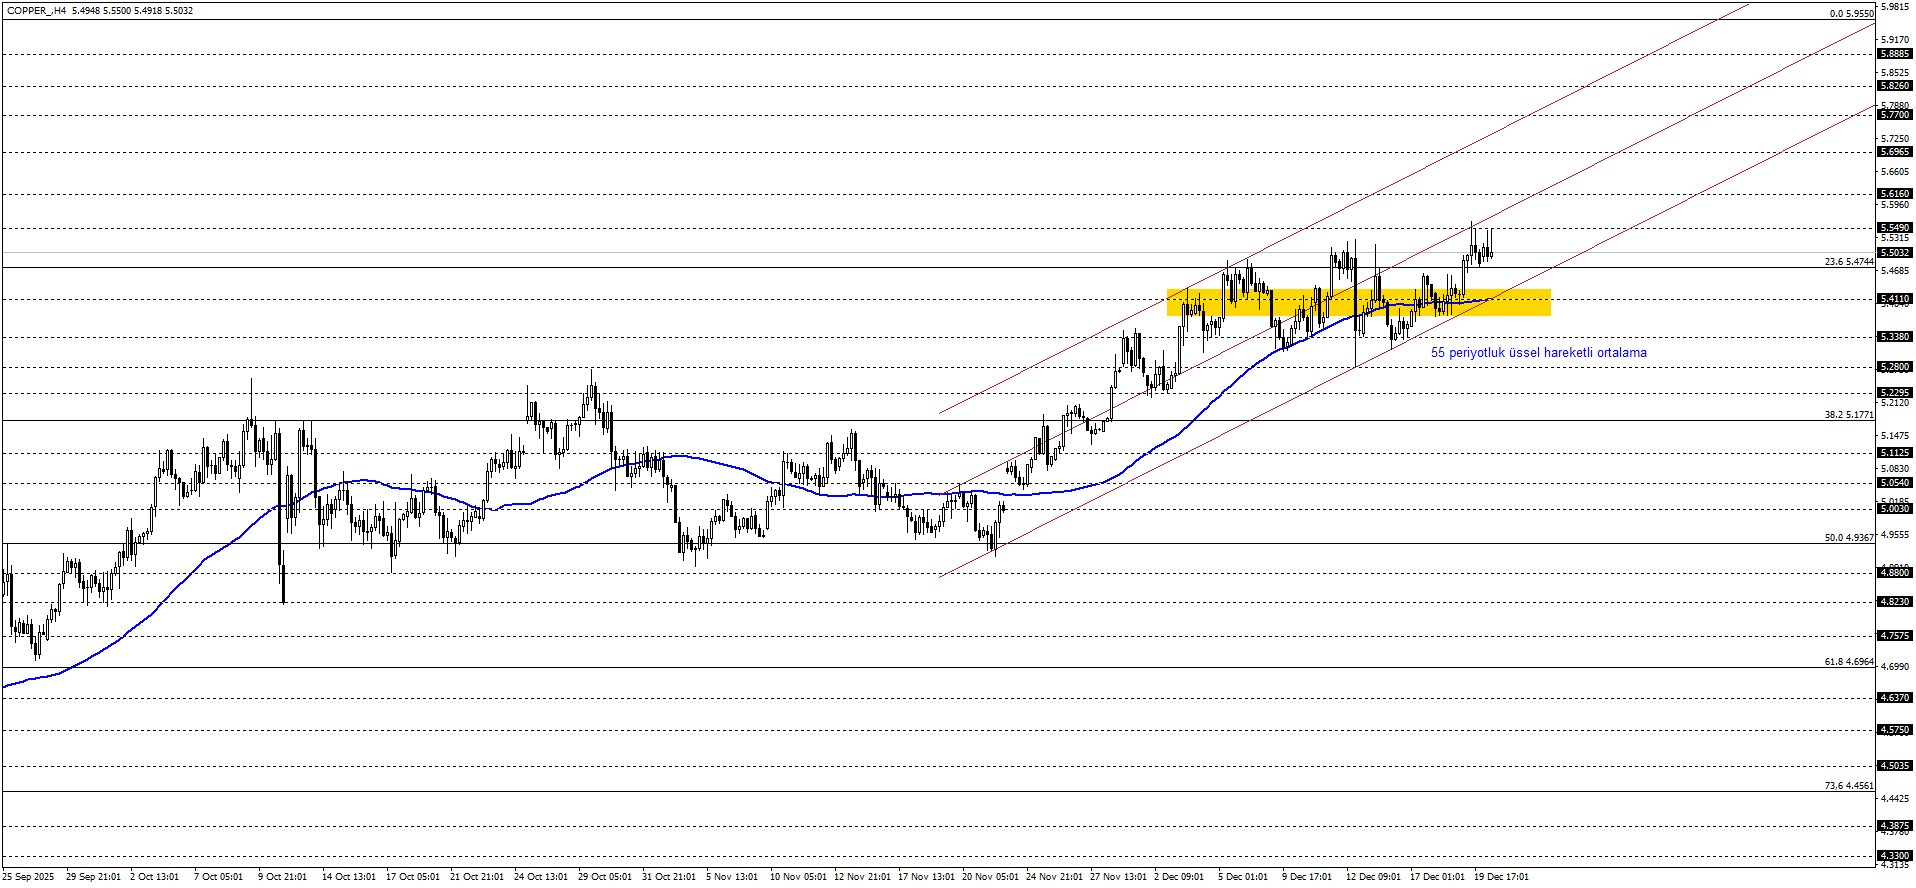Select the 73.6 4.4561 Fibonacci label
1916x888 pixels.
coord(1849,786)
